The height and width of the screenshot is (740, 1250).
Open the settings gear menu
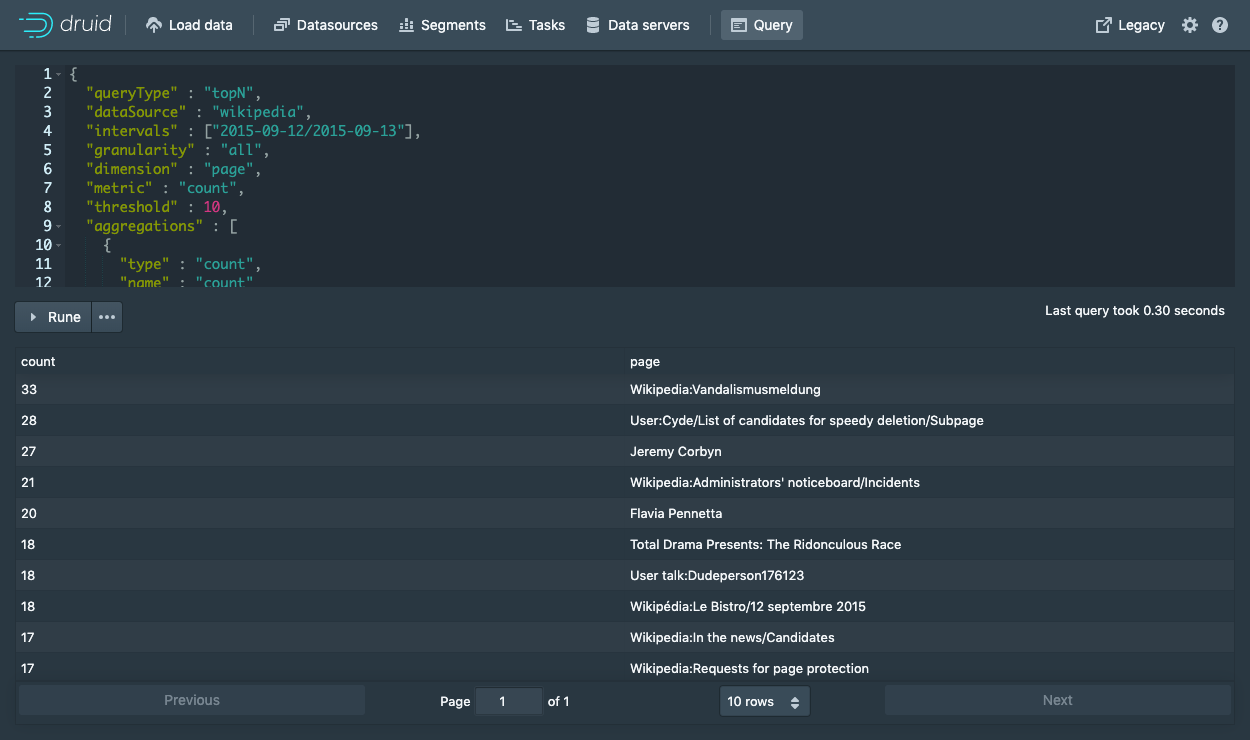click(x=1190, y=25)
